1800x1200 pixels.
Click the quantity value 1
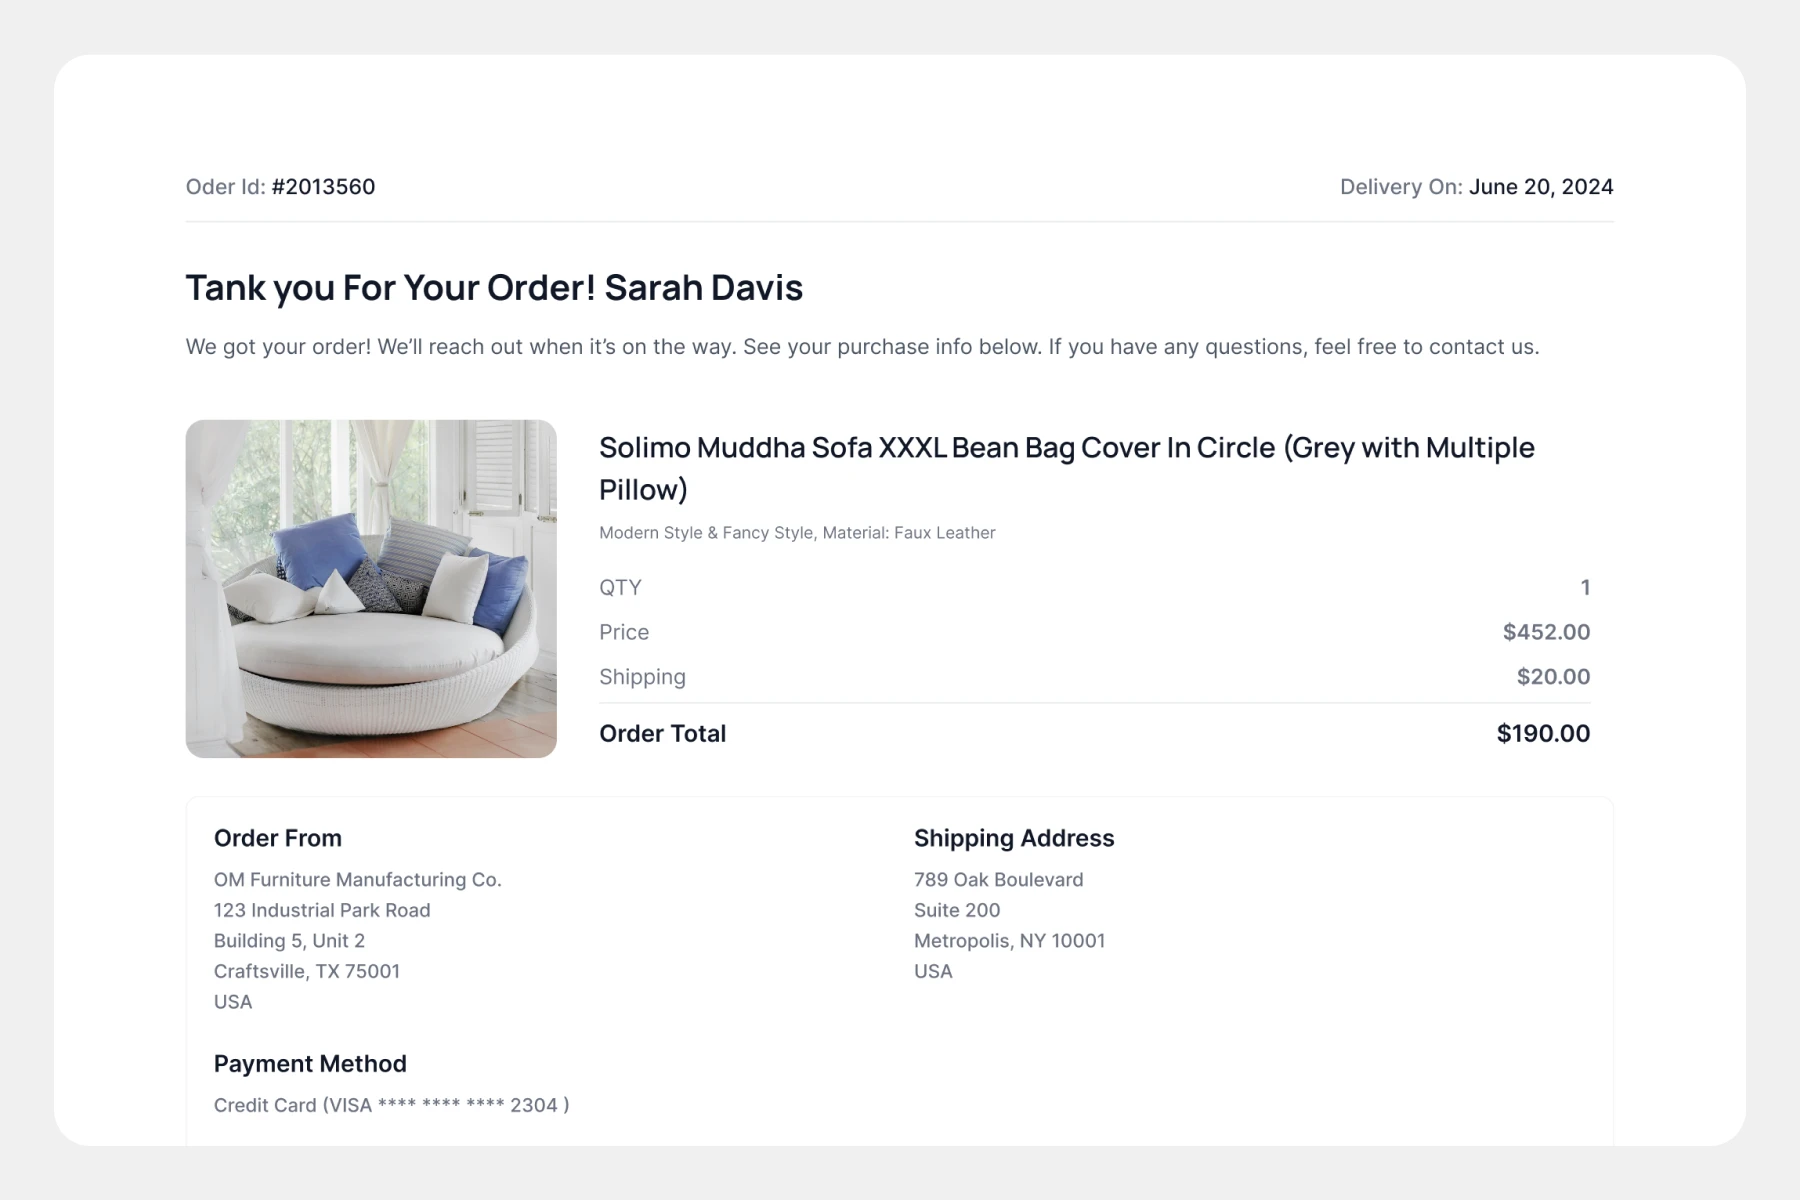tap(1584, 588)
